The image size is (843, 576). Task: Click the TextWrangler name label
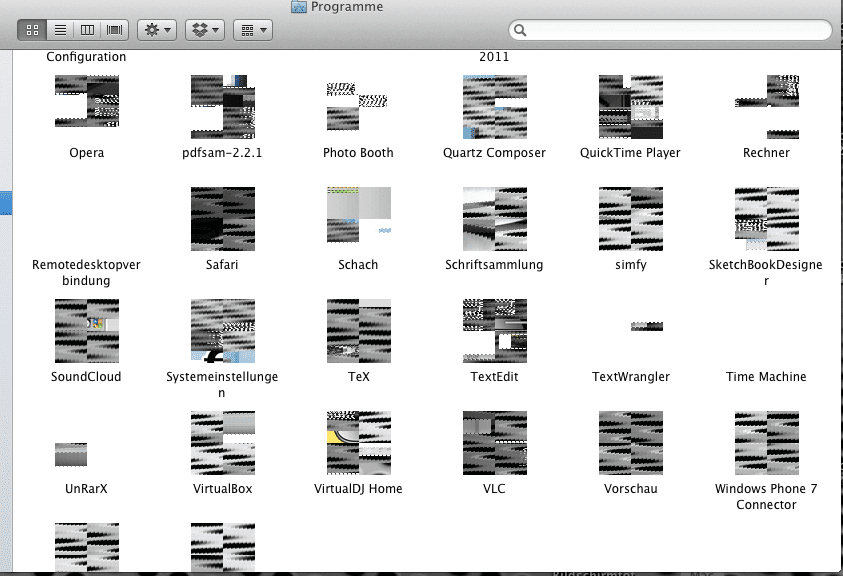coord(631,376)
